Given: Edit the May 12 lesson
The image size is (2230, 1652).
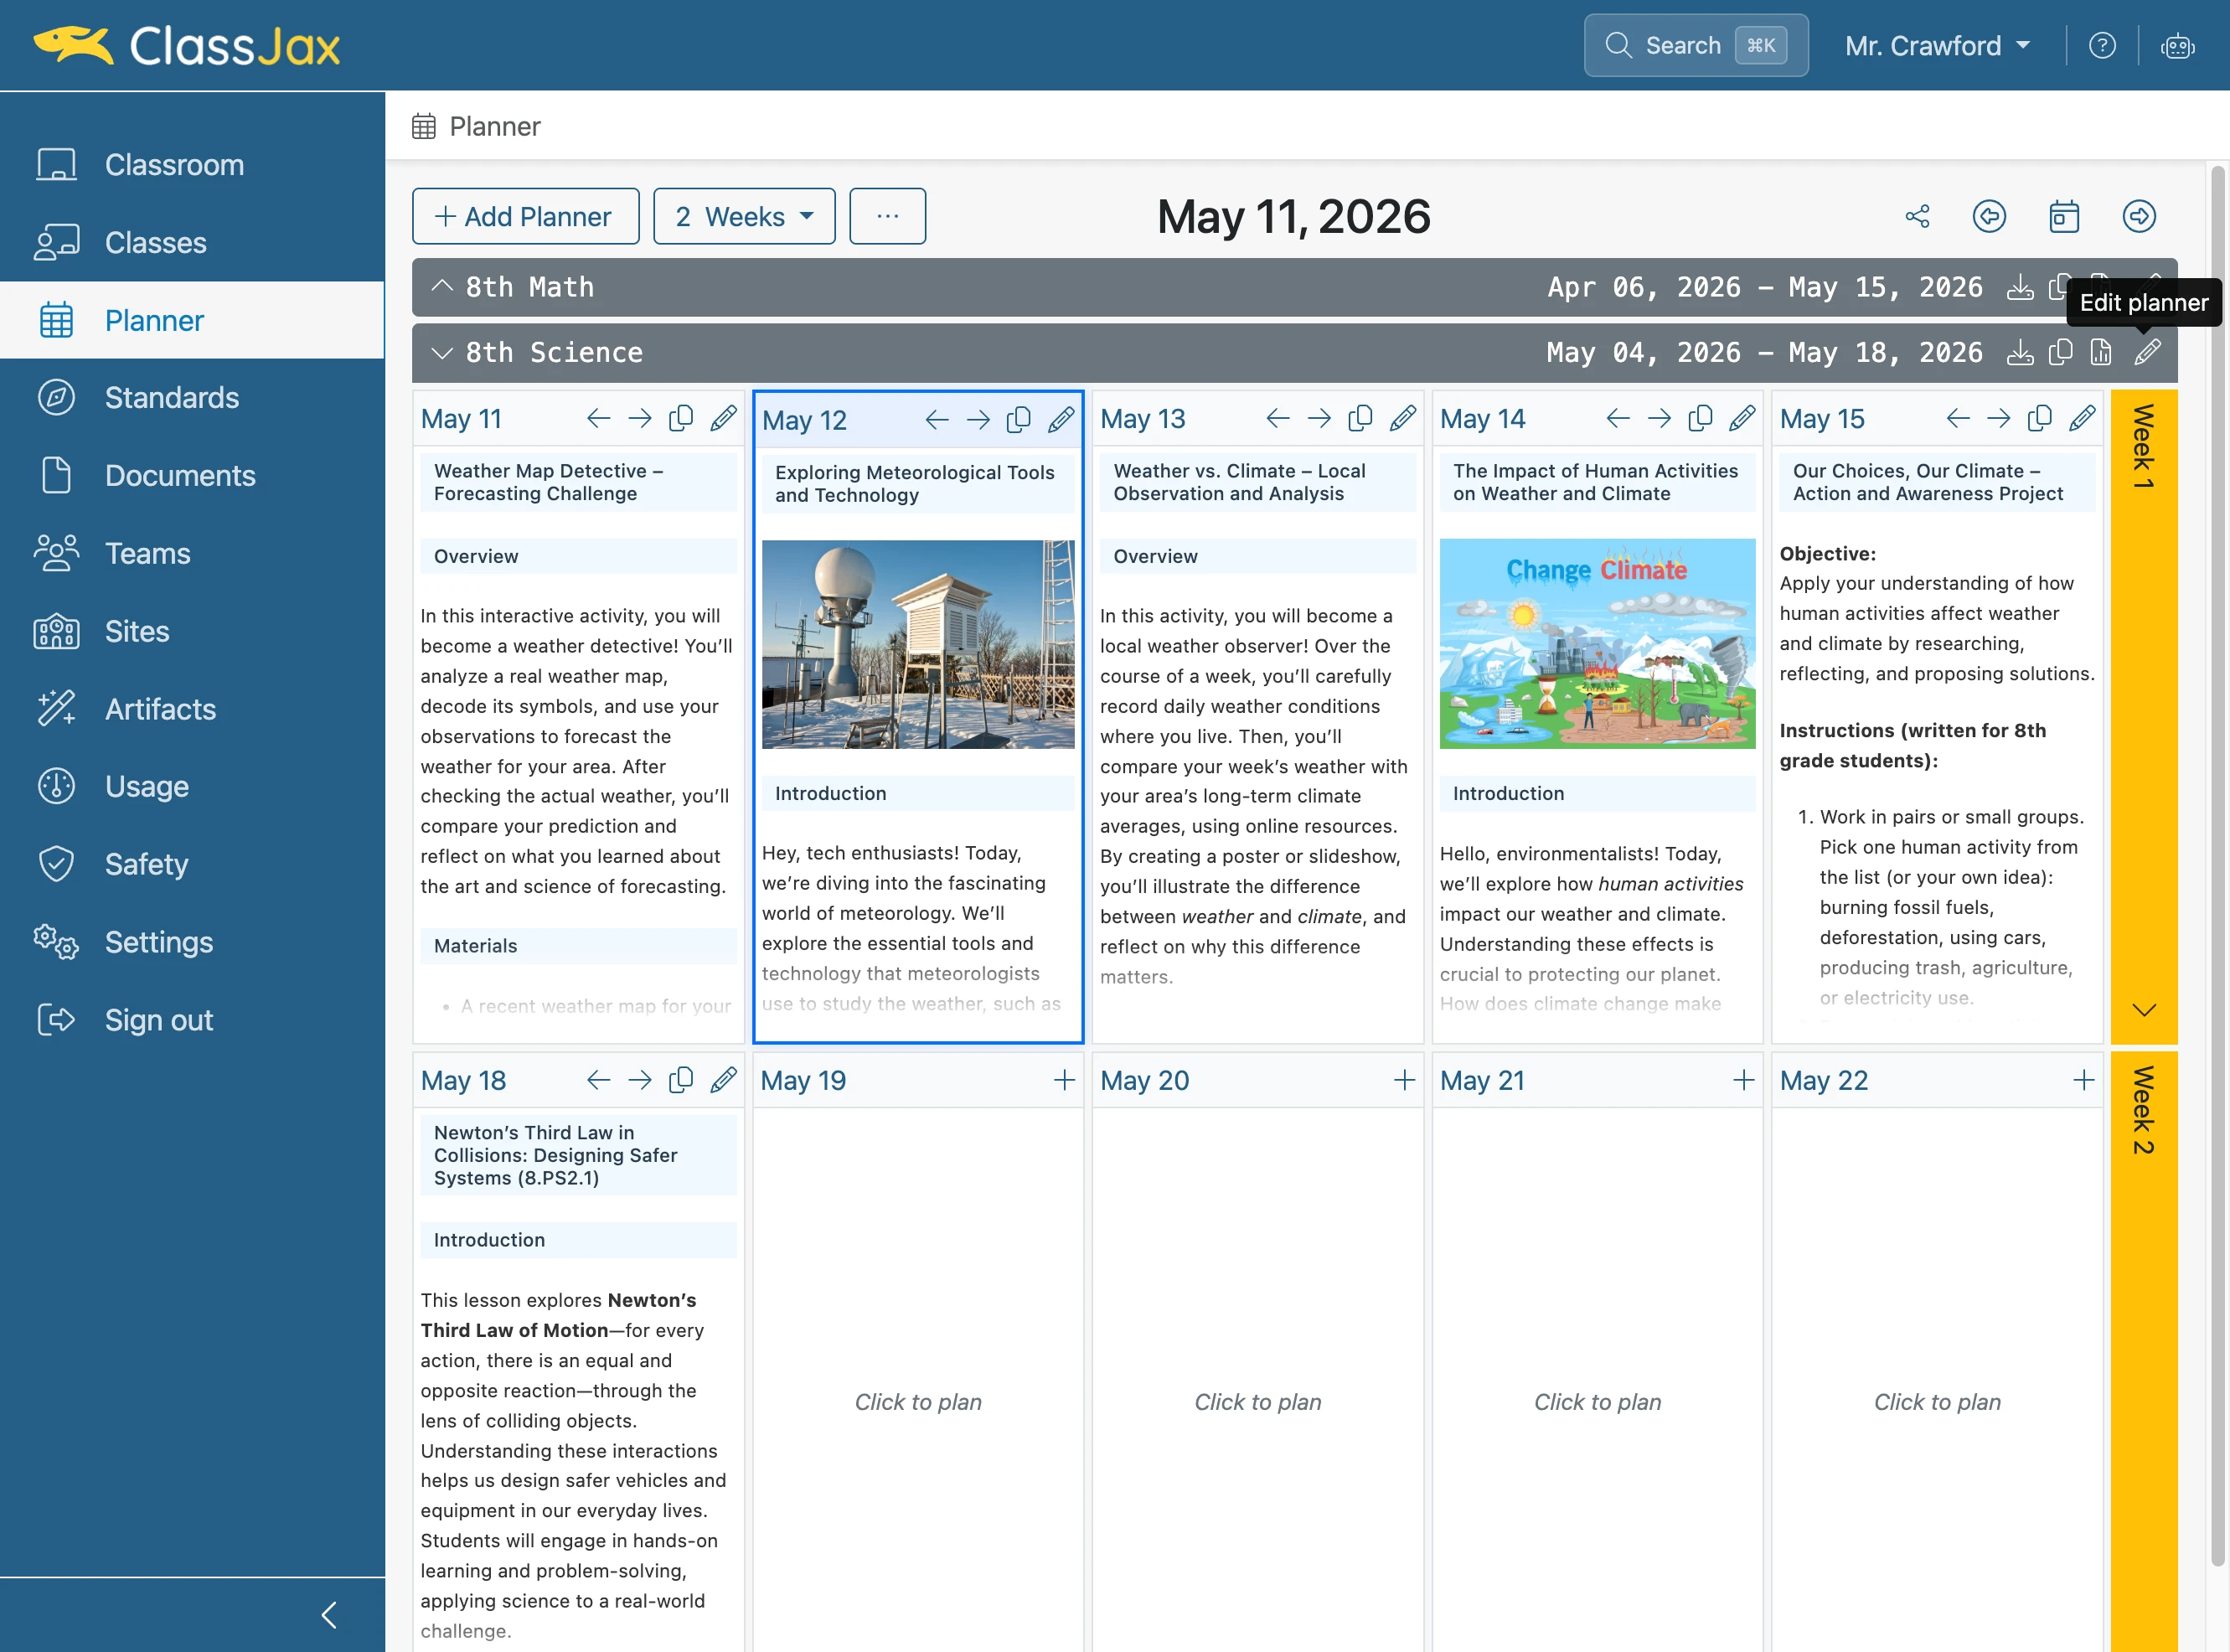Looking at the screenshot, I should click(x=1061, y=420).
